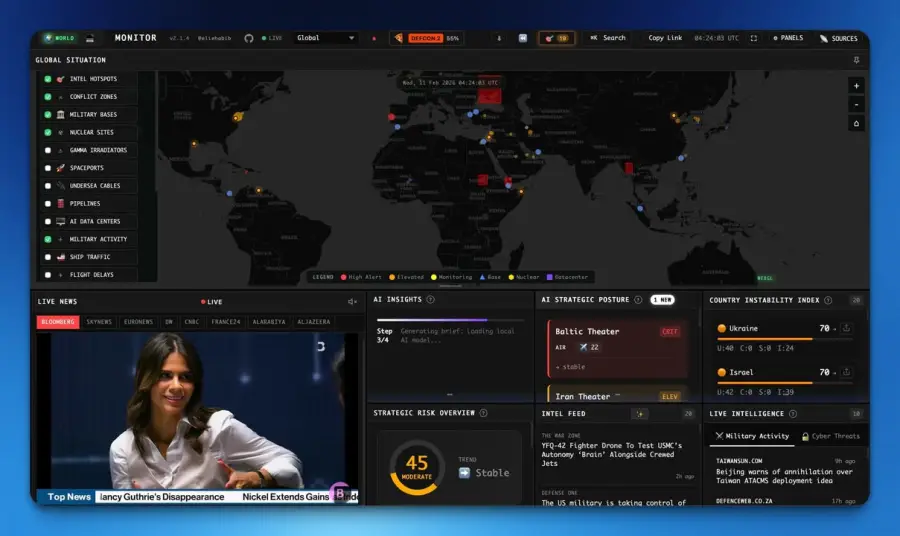Click the AI Data Centers monitor icon
This screenshot has width=900, height=536.
[60, 222]
